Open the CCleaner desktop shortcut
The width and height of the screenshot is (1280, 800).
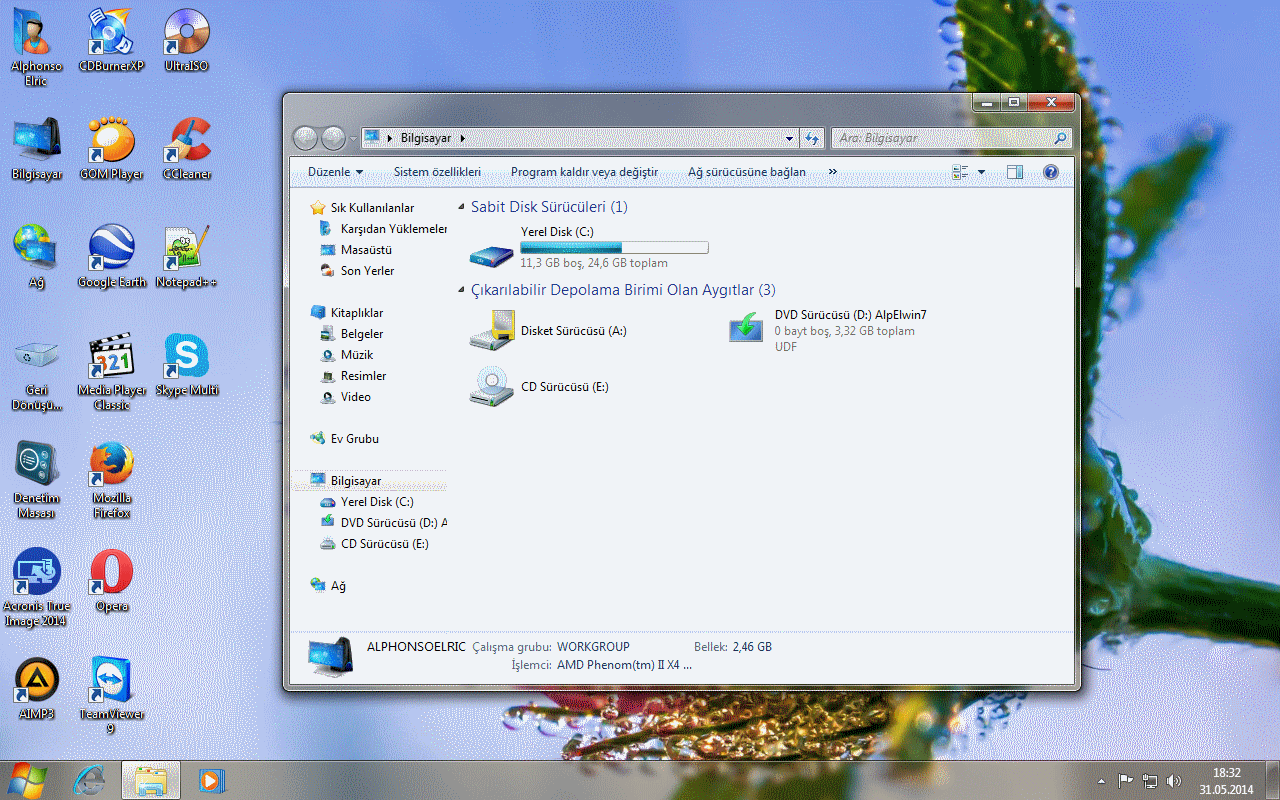click(186, 141)
